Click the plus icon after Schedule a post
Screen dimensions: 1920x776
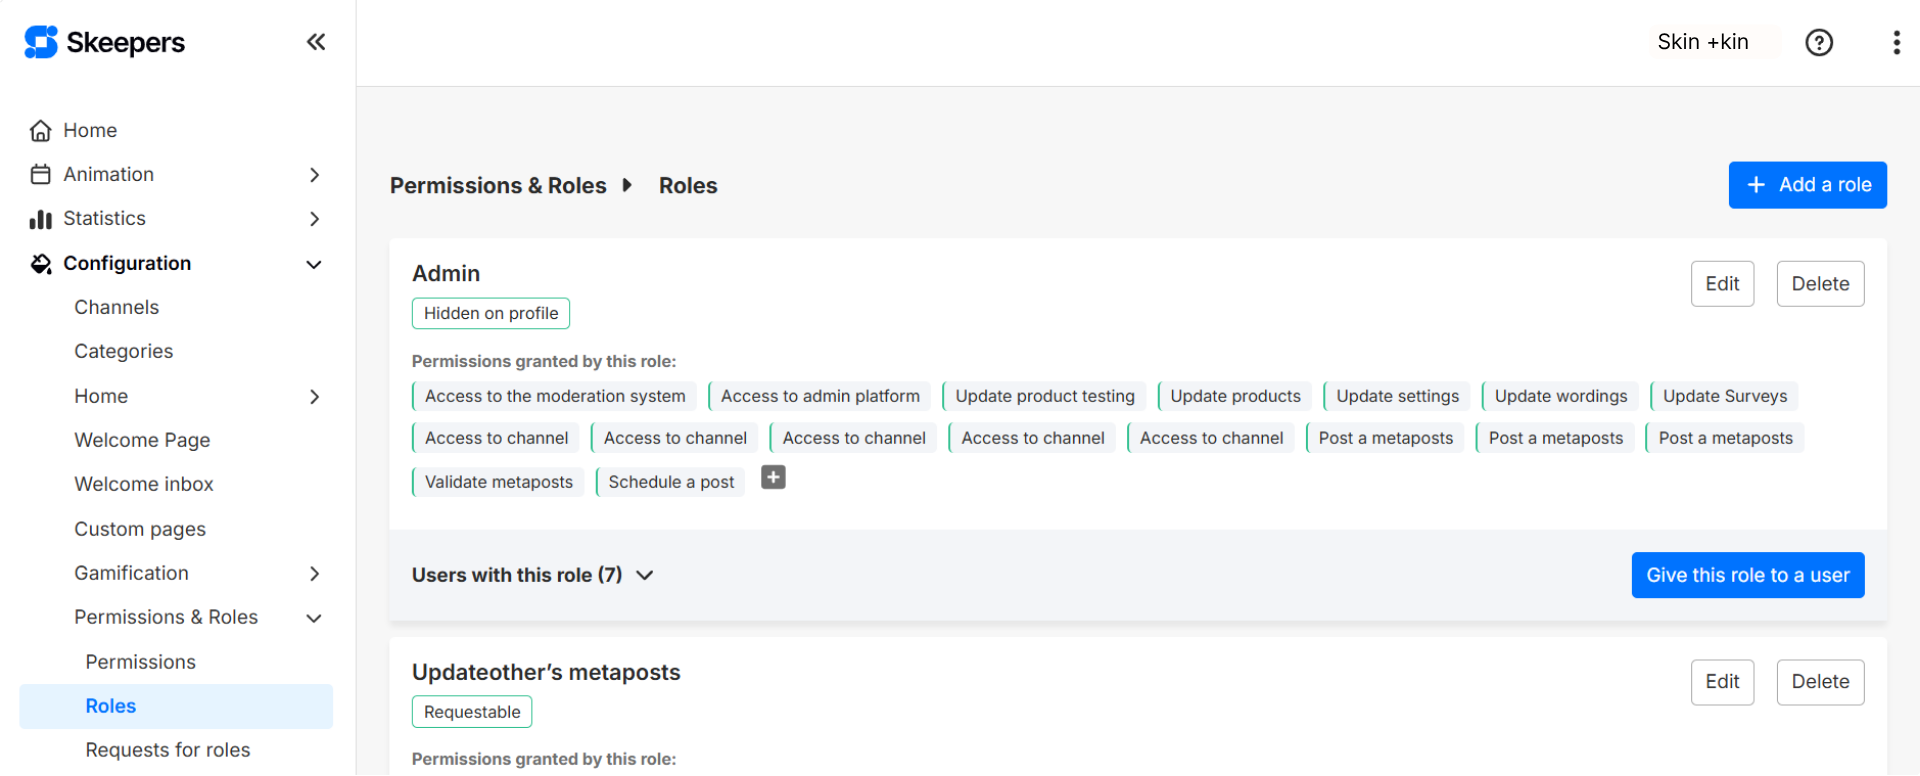pos(772,478)
